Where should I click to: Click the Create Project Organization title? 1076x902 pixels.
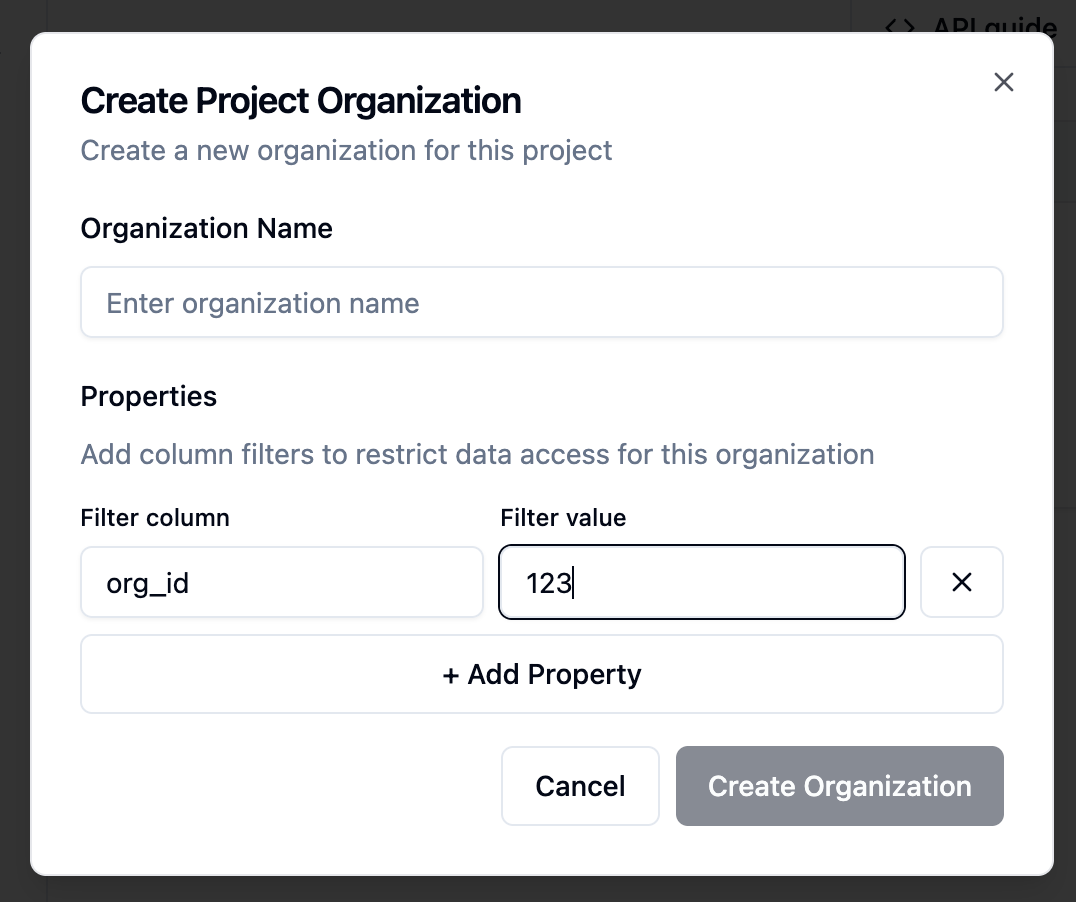tap(301, 100)
